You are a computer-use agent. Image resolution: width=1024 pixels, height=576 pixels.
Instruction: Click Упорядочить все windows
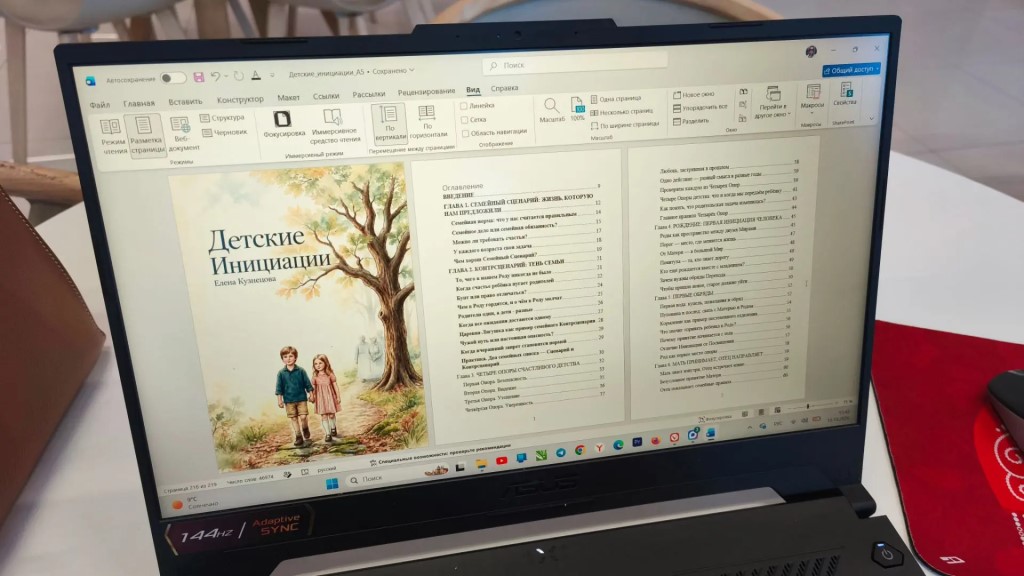pyautogui.click(x=700, y=107)
